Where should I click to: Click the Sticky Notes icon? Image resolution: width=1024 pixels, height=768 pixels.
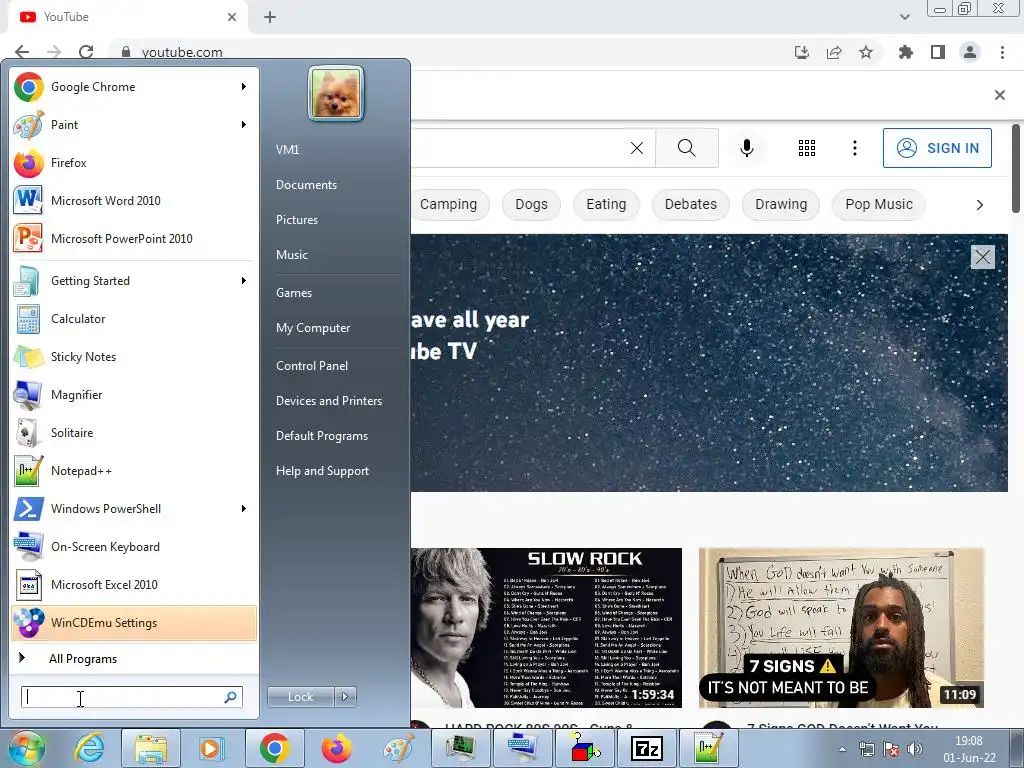point(28,357)
